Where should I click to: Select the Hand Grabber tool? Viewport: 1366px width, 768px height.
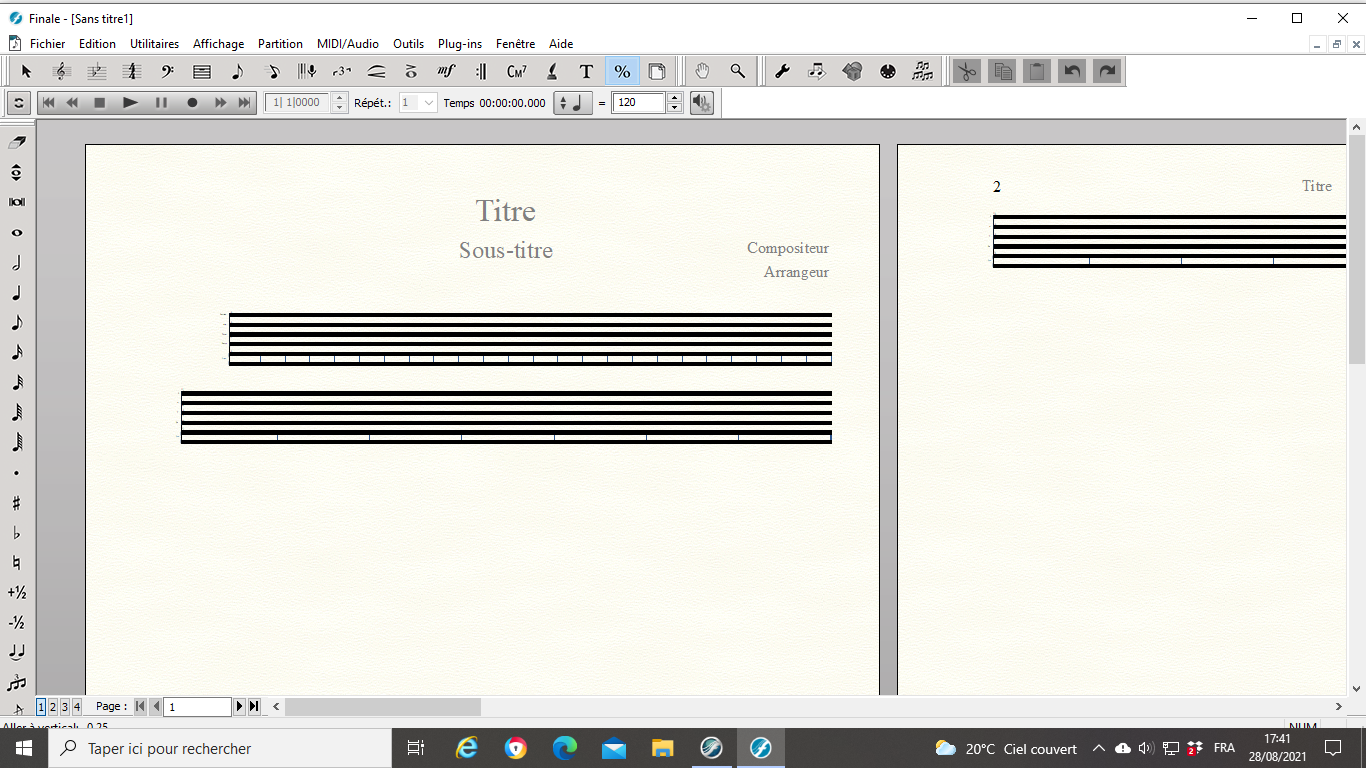pos(702,71)
